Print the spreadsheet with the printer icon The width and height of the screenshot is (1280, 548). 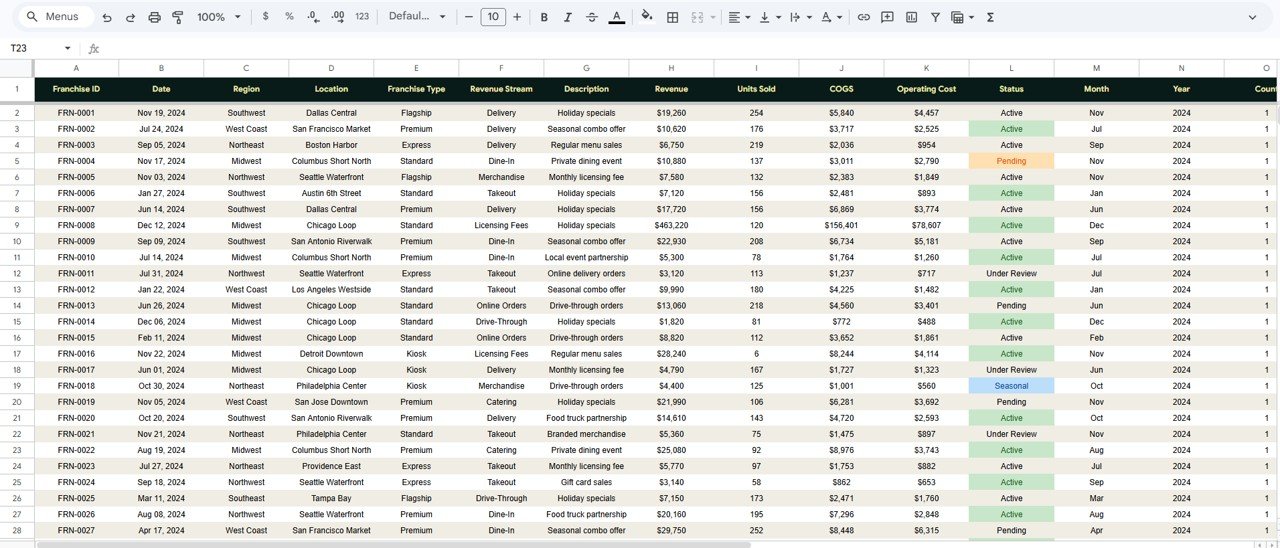154,17
